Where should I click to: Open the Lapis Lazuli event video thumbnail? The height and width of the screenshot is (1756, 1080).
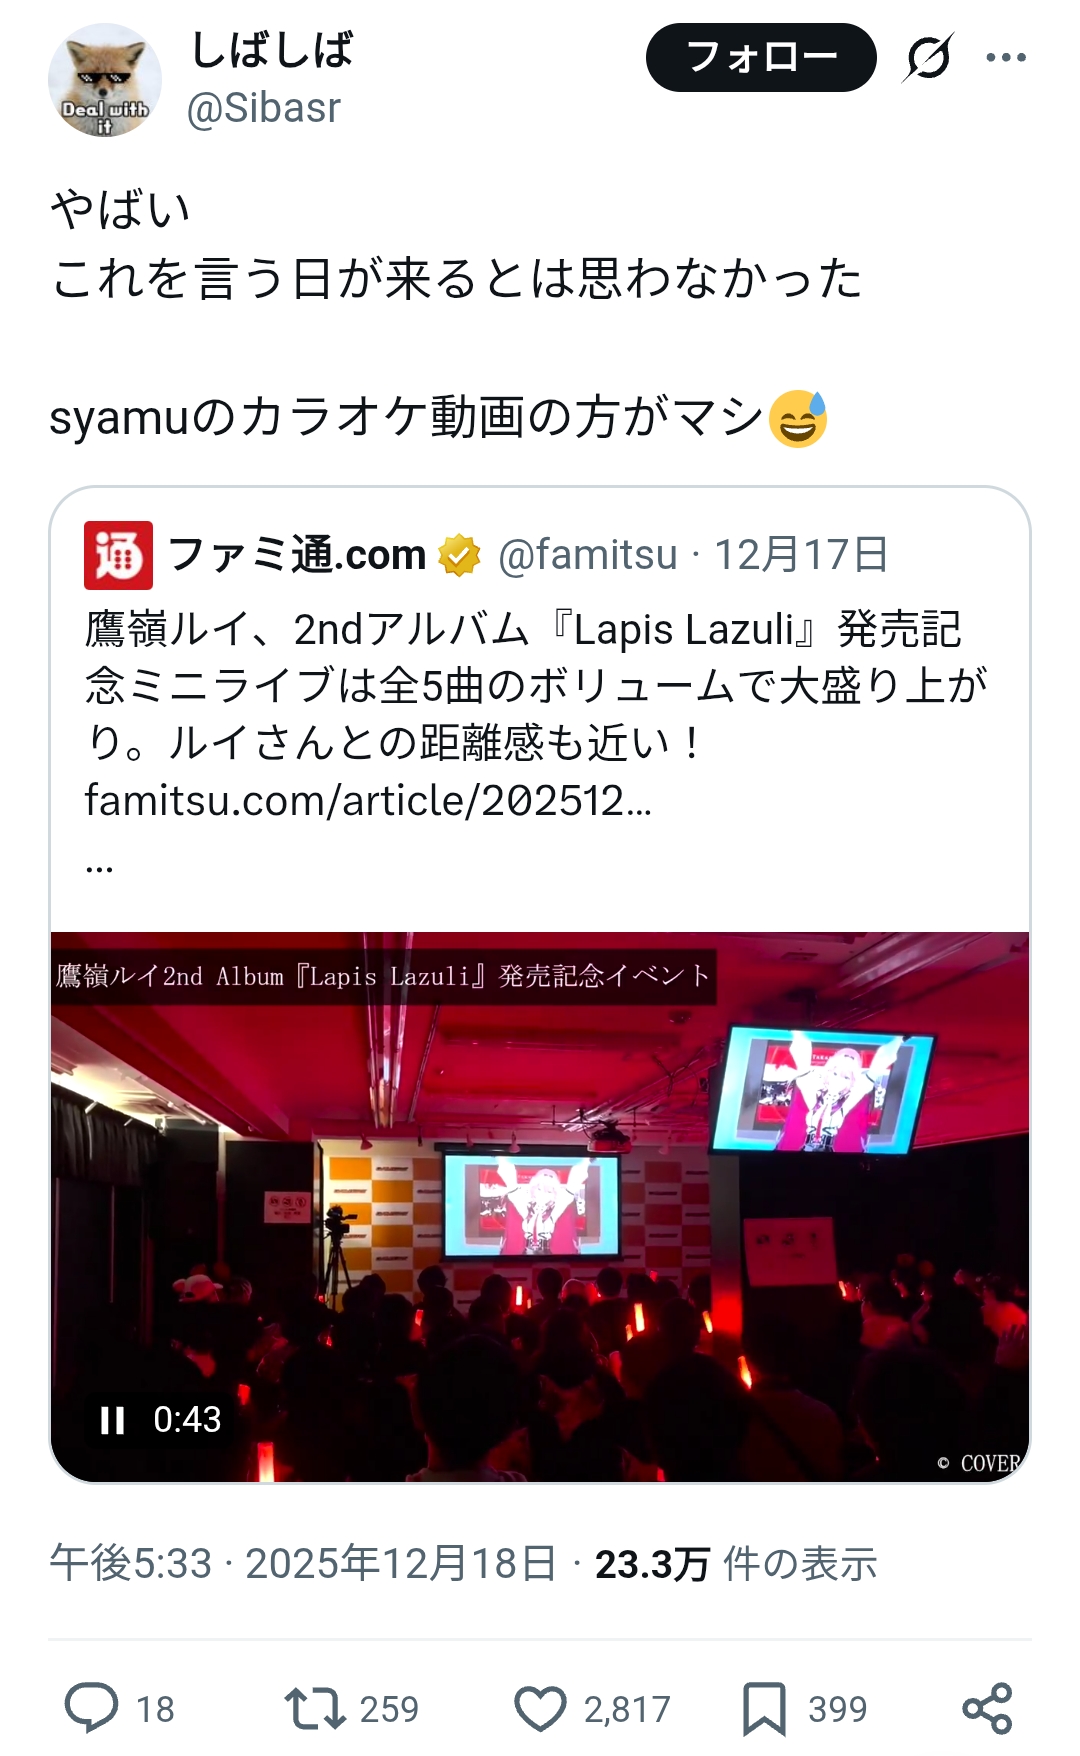(540, 1207)
